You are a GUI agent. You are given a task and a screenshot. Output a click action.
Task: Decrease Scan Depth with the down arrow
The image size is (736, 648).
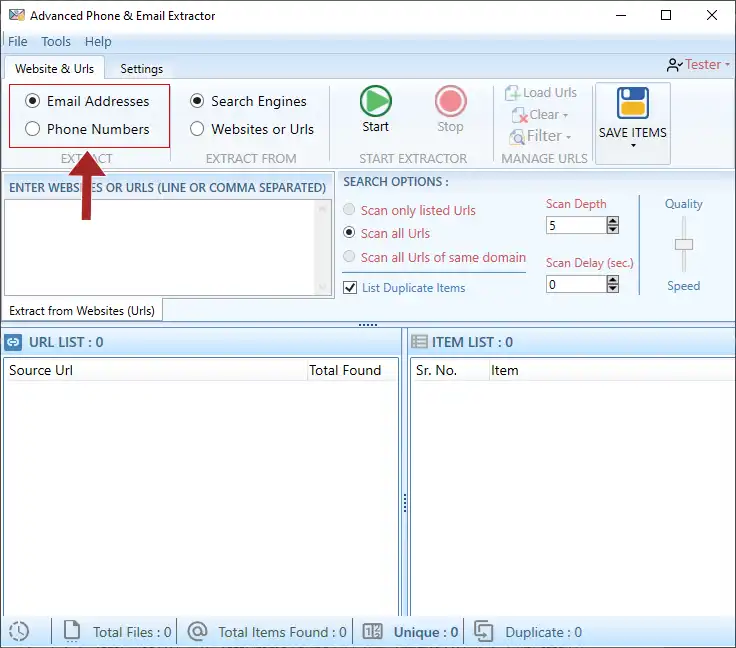613,229
